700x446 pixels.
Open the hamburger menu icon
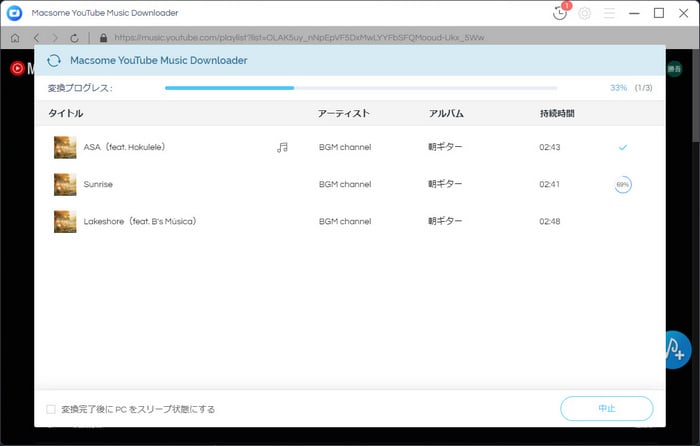point(609,13)
